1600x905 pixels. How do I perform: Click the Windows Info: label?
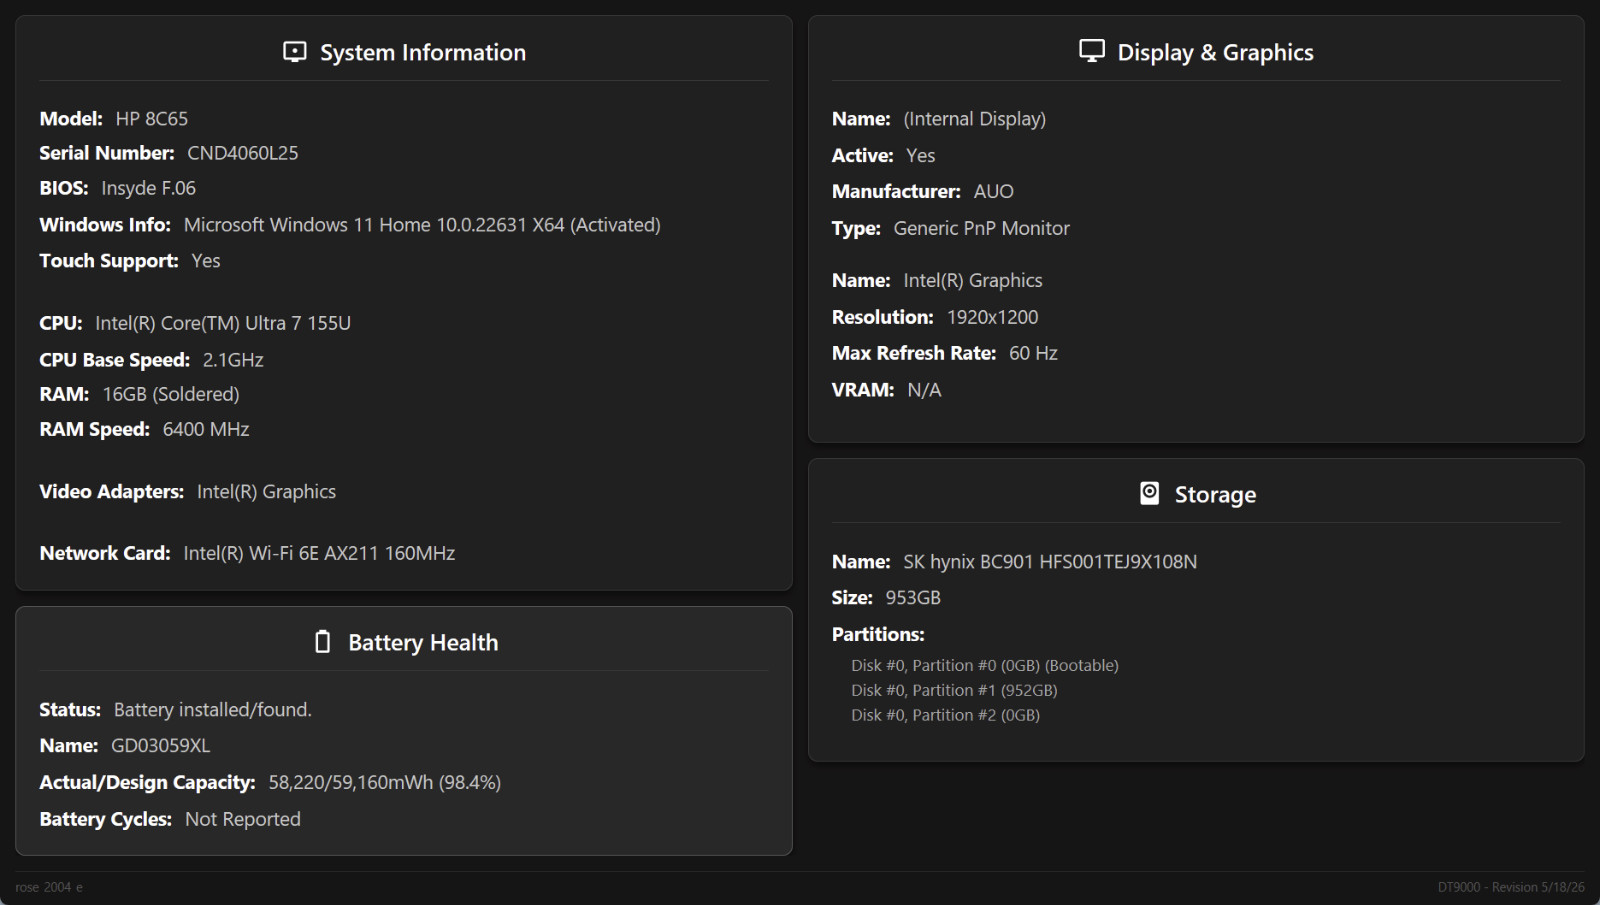[105, 225]
